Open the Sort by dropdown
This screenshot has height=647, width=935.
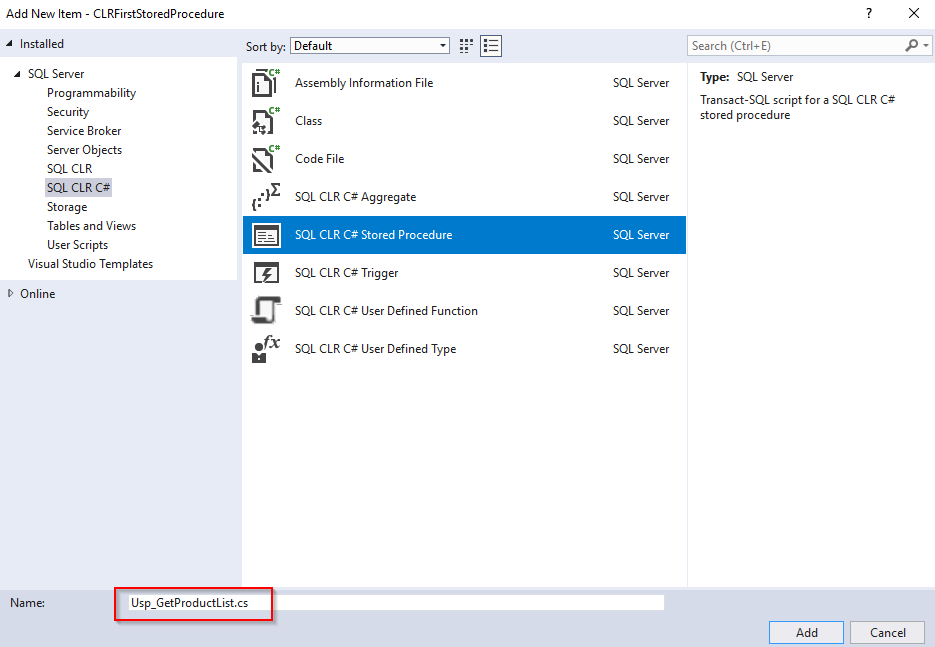coord(370,46)
